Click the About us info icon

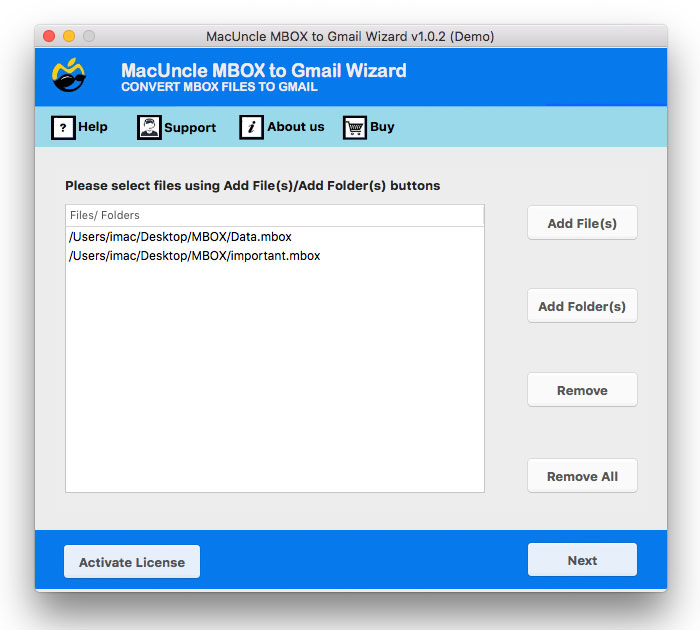point(251,127)
